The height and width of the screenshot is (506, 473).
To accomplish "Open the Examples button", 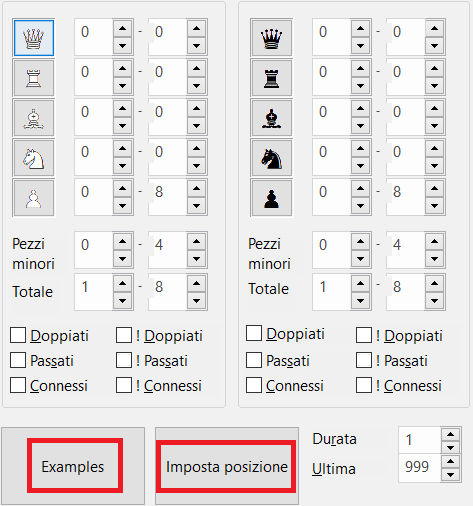I will [x=73, y=466].
